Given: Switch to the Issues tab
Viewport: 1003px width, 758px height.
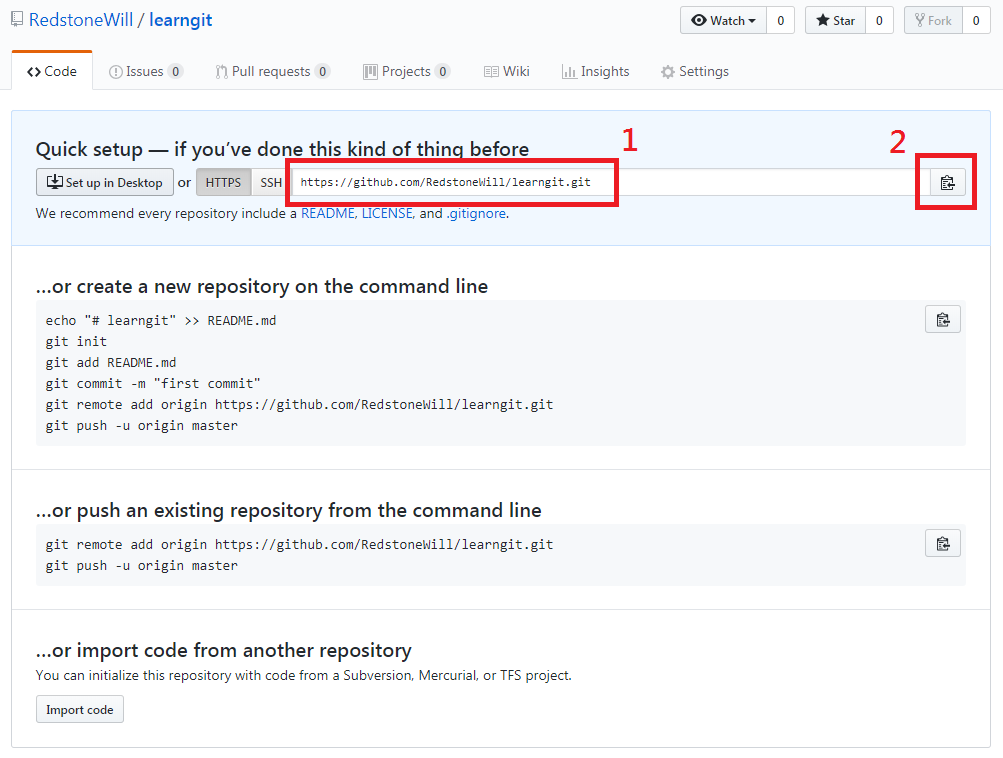Looking at the screenshot, I should 146,71.
